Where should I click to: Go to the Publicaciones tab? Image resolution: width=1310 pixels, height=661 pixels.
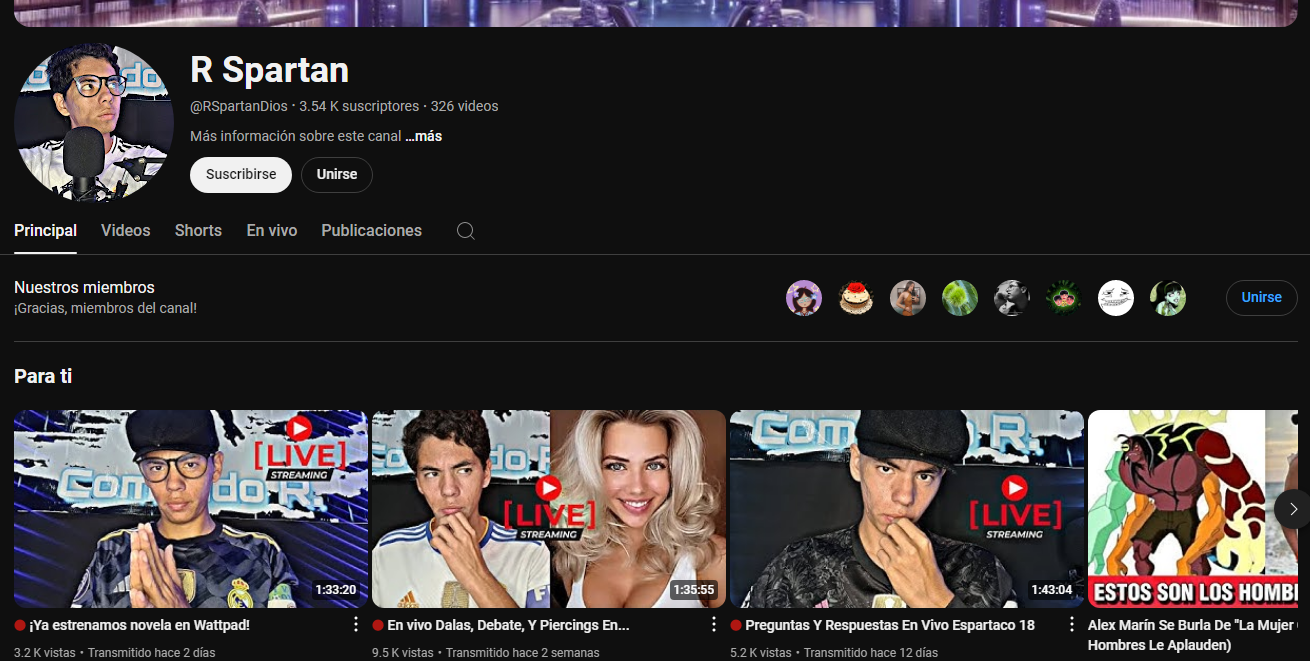pyautogui.click(x=371, y=231)
